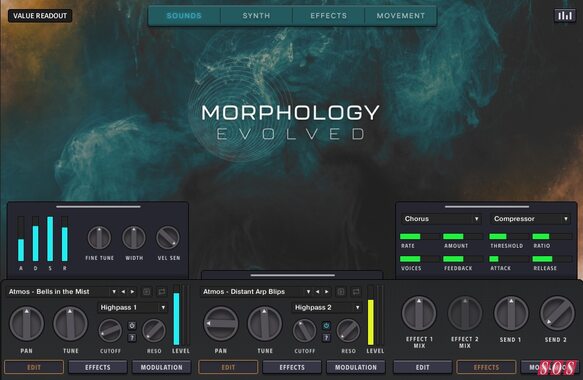Switch to the Movement tab
The width and height of the screenshot is (583, 380).
tap(401, 16)
